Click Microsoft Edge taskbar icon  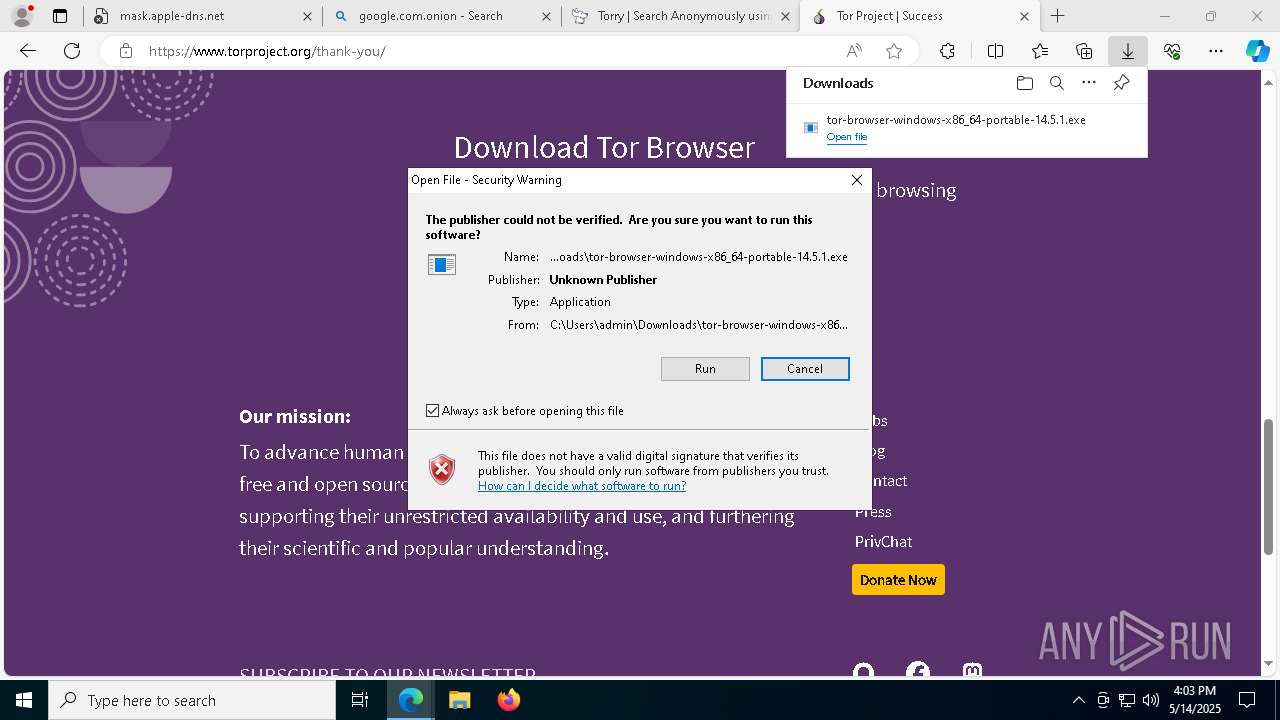[411, 700]
